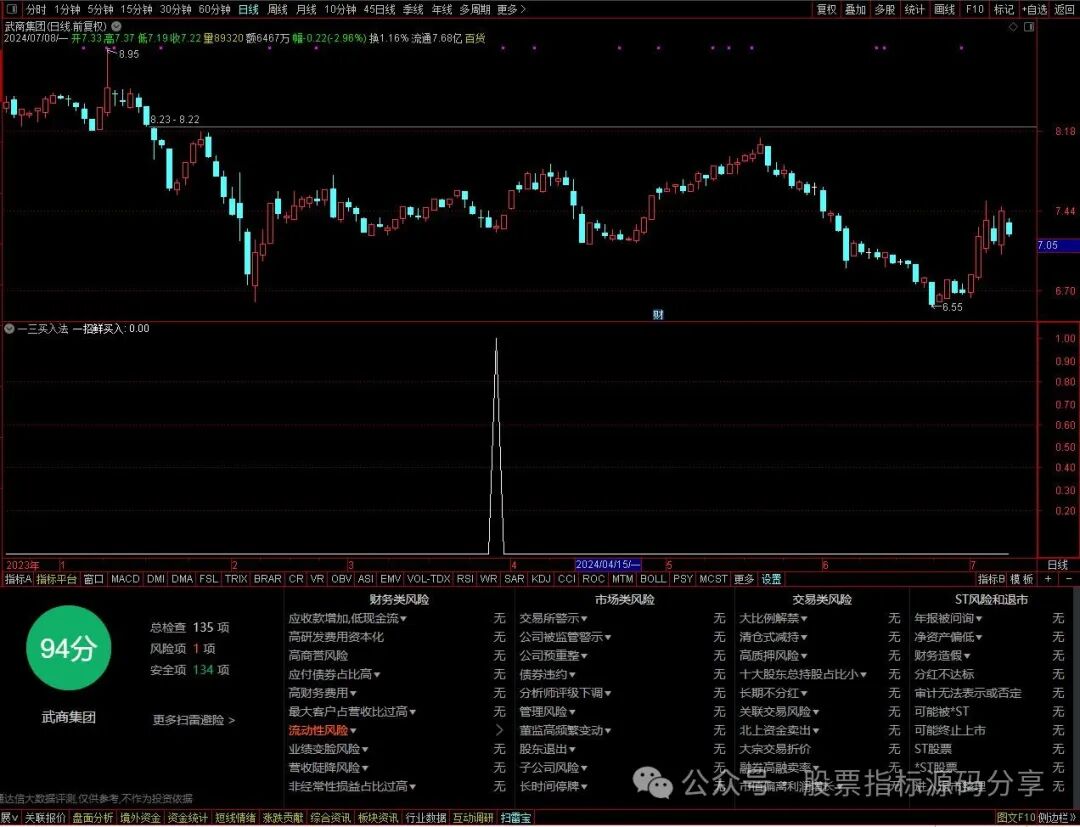Open 关联报价 bottom tab
The height and width of the screenshot is (827, 1080).
45,818
